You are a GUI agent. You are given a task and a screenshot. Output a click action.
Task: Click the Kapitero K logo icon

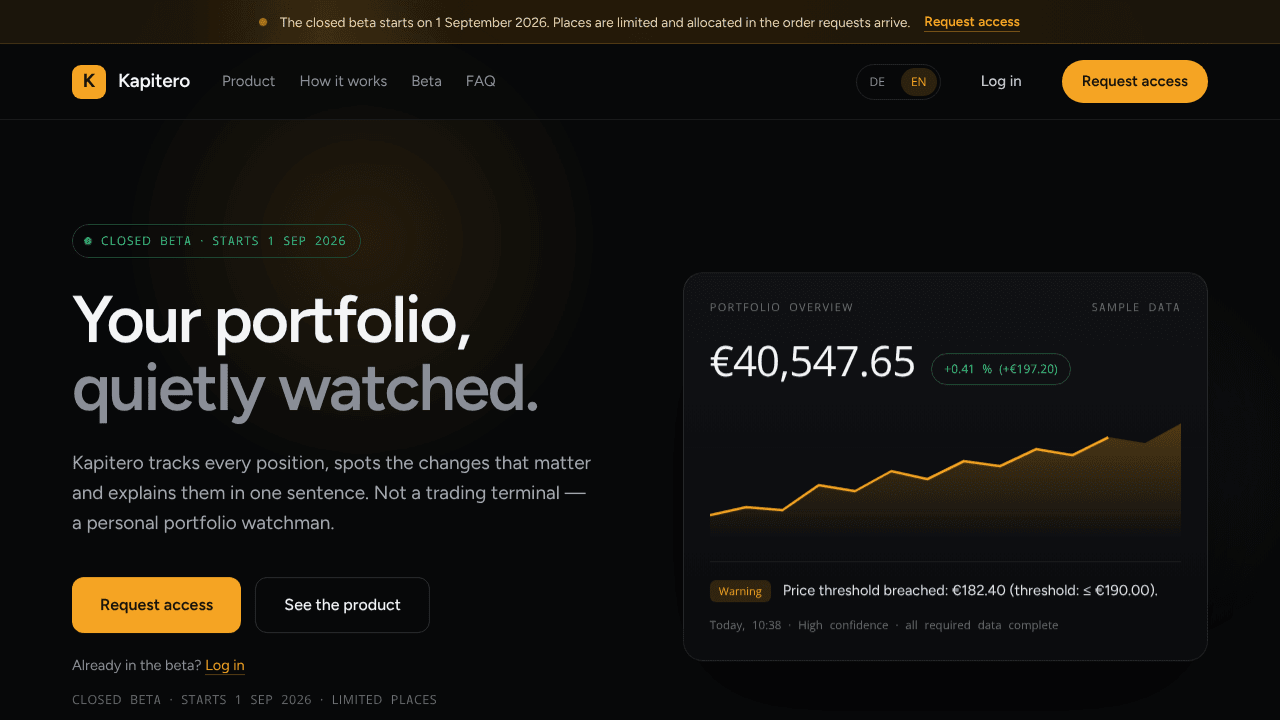[89, 82]
